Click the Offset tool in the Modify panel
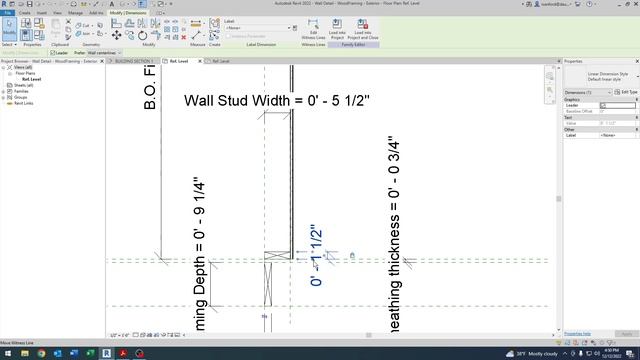The image size is (640, 360). [129, 23]
